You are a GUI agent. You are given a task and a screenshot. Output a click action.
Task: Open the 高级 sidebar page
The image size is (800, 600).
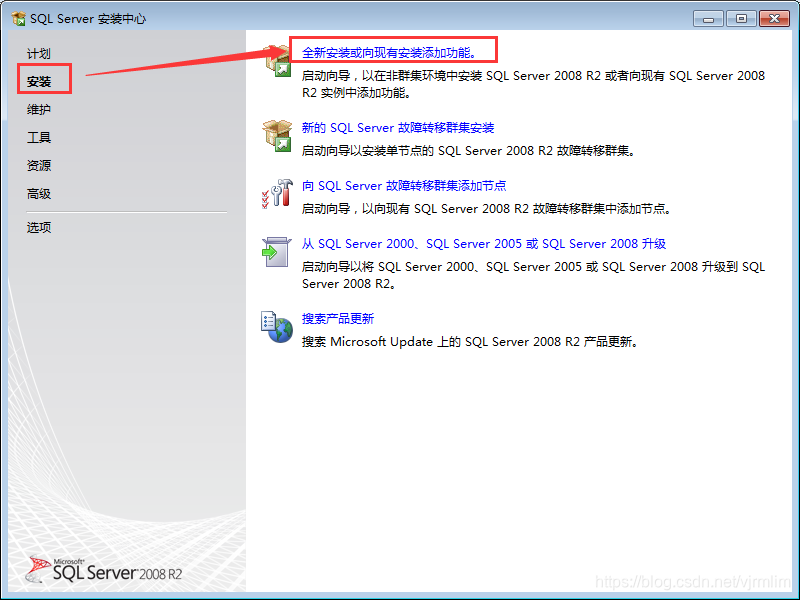39,194
